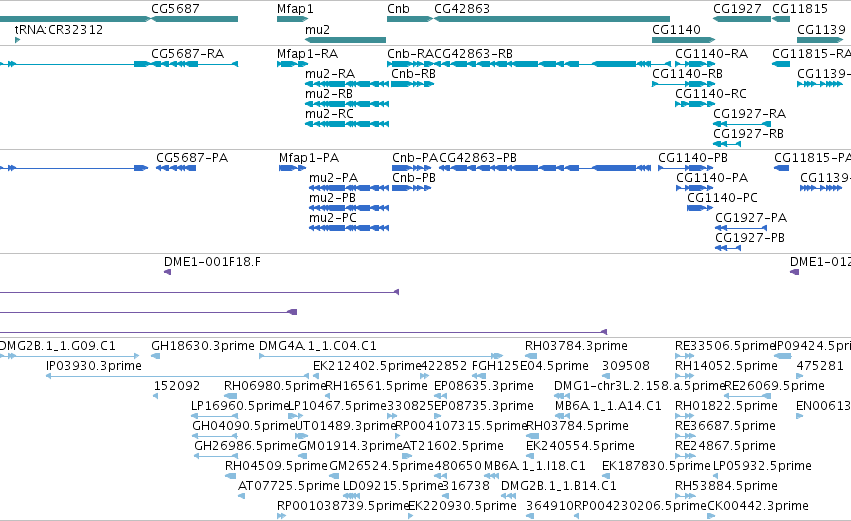Select the CG1140-RA transcript label
The image size is (851, 521).
tap(712, 54)
